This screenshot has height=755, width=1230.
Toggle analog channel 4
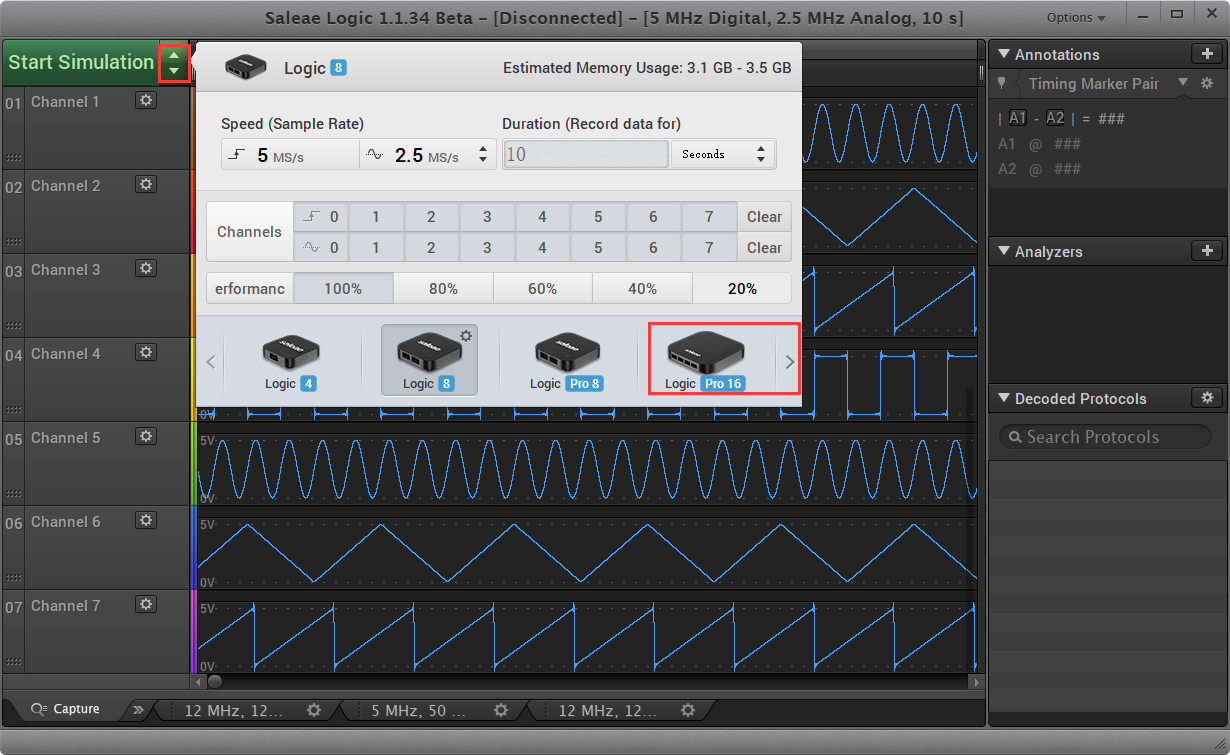[x=542, y=247]
